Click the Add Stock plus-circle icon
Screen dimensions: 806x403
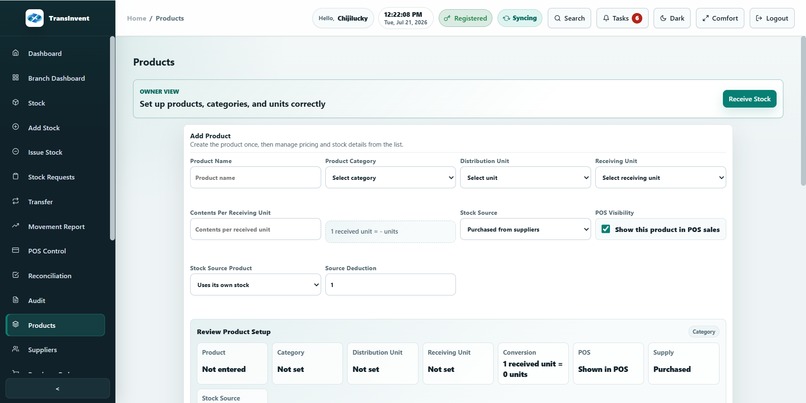point(15,127)
